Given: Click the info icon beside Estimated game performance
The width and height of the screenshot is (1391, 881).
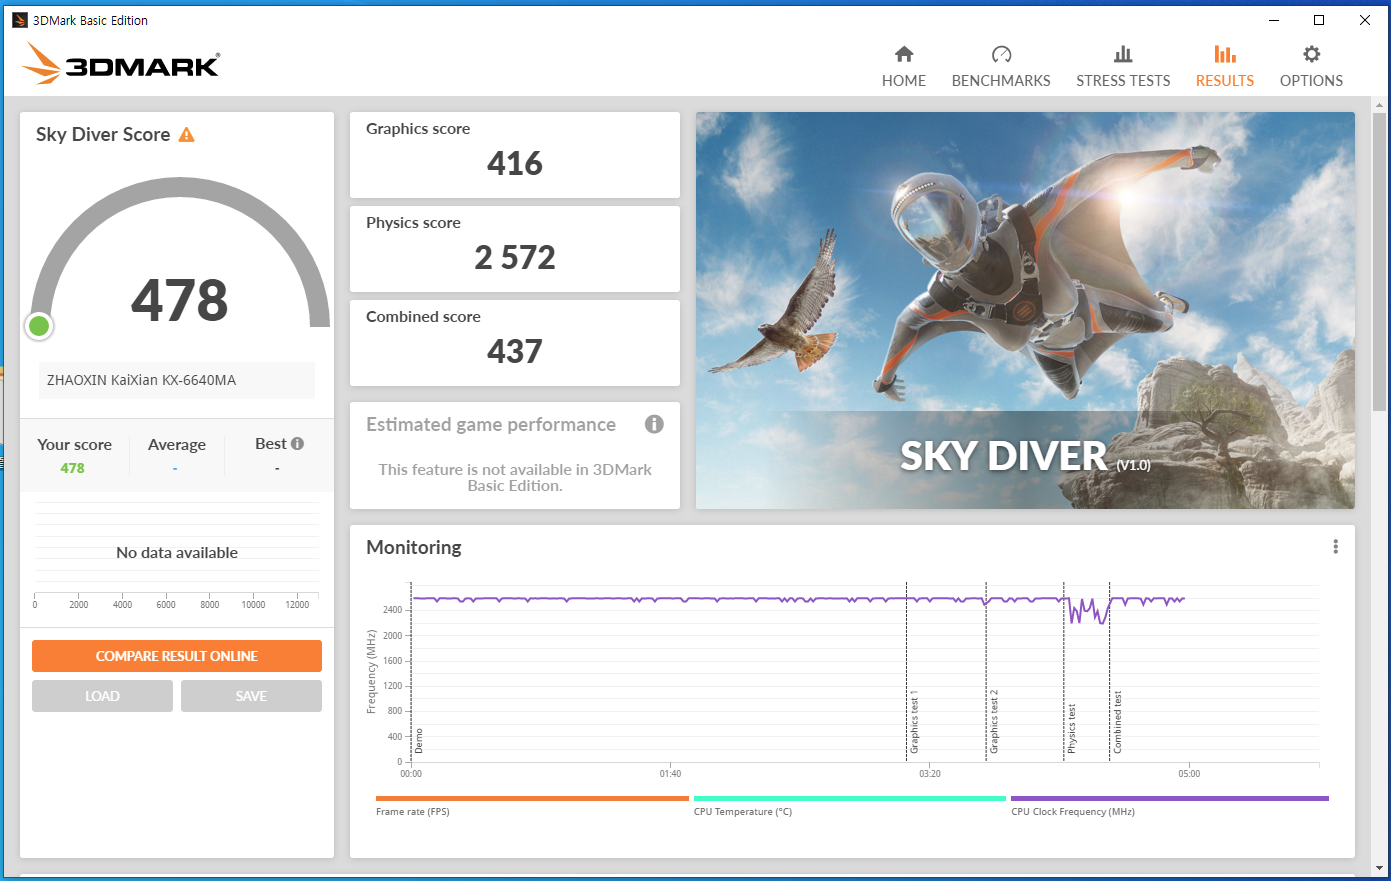Looking at the screenshot, I should 654,424.
